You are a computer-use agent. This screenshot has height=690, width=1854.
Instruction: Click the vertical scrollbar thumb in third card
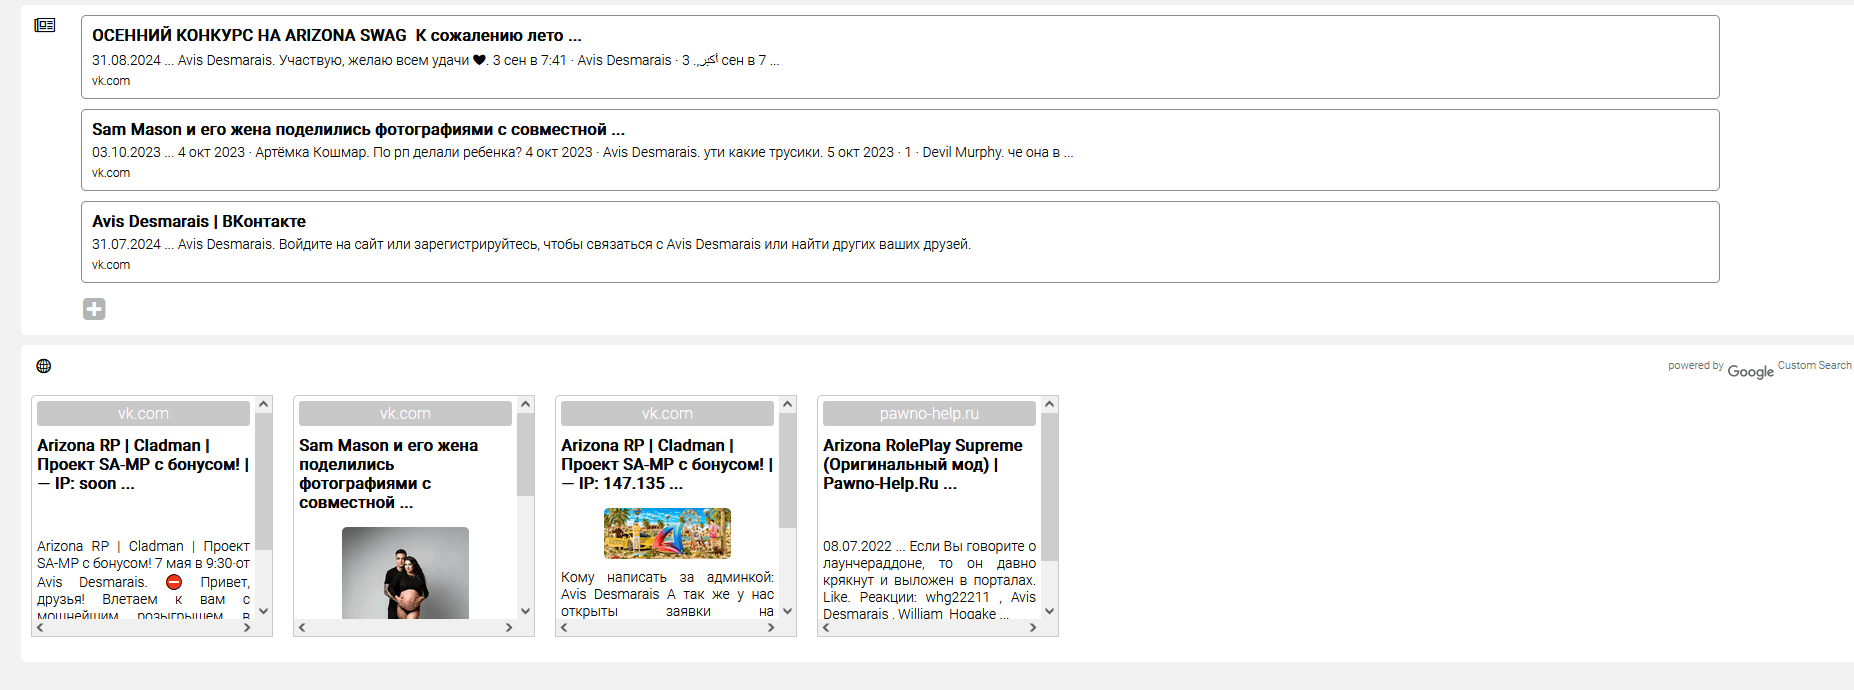[788, 470]
